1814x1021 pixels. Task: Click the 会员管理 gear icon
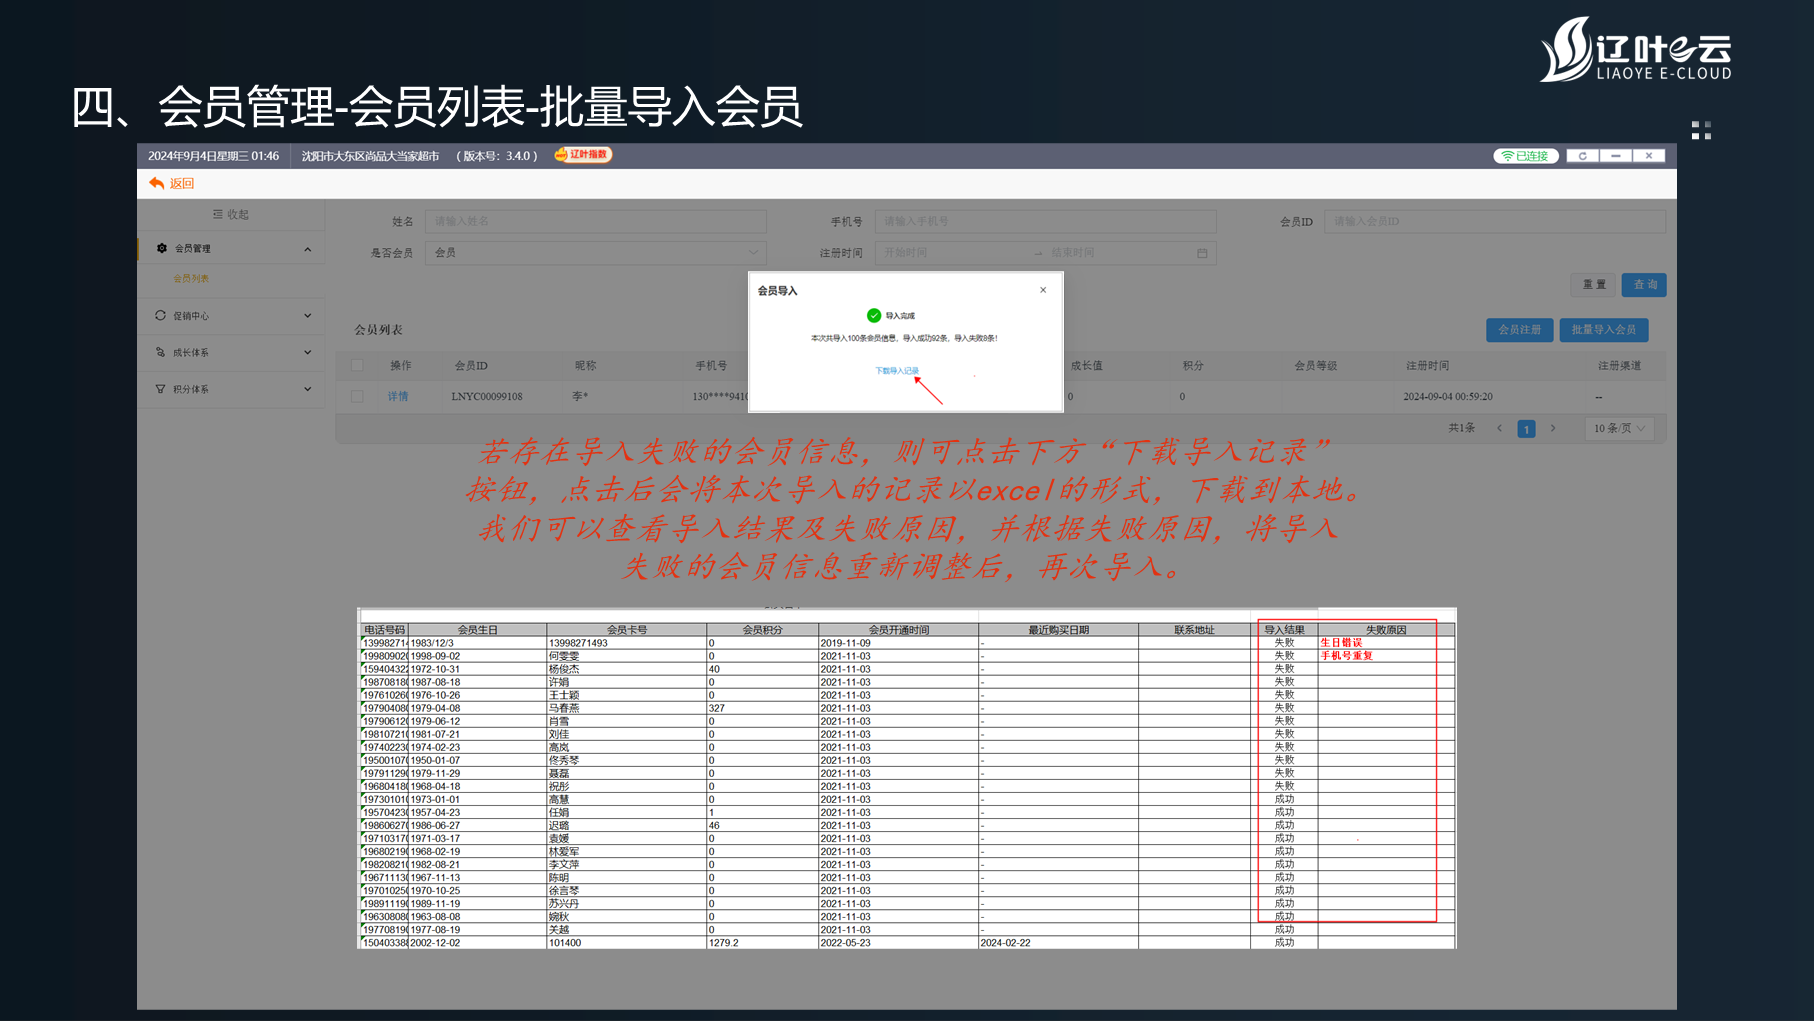(161, 248)
